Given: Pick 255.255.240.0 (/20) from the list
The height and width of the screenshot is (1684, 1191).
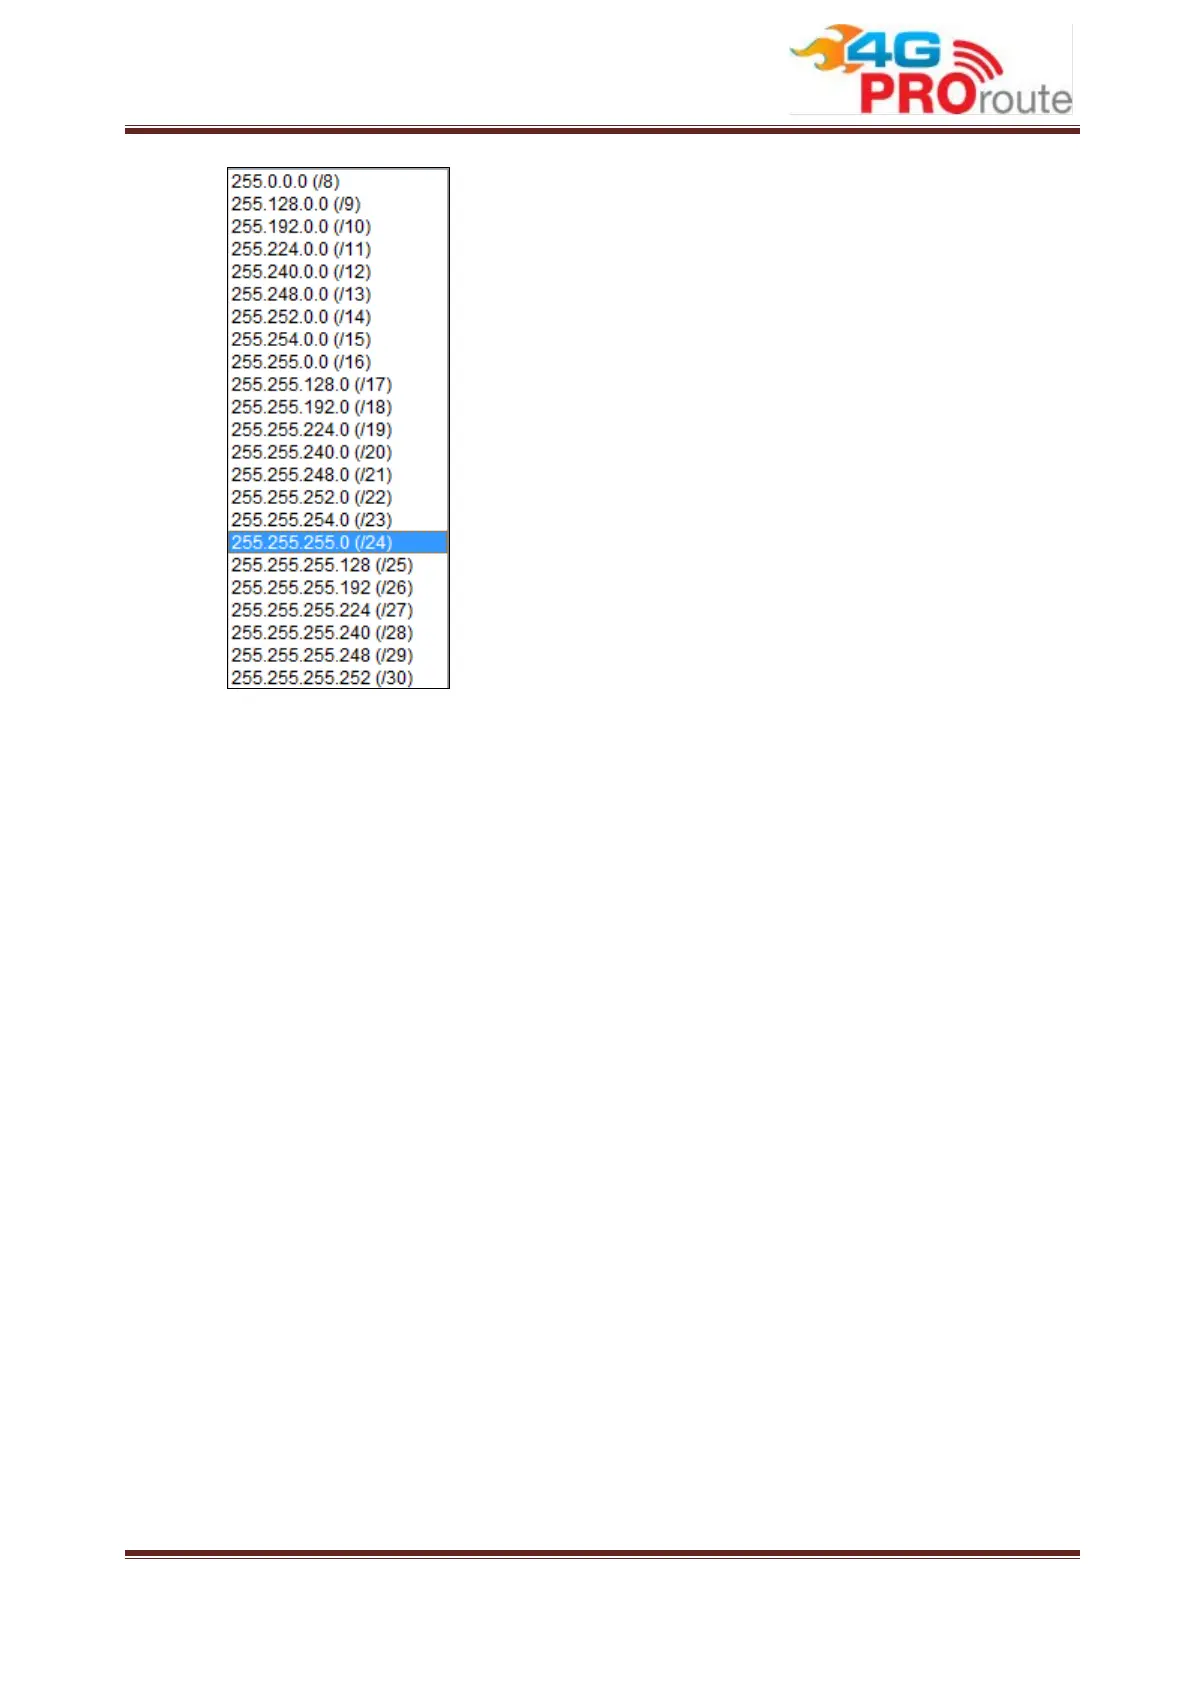Looking at the screenshot, I should [338, 452].
